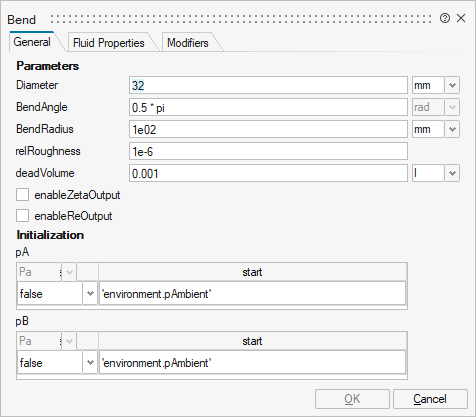Viewport: 476px width, 417px height.
Task: Click the OK button
Action: 352,399
